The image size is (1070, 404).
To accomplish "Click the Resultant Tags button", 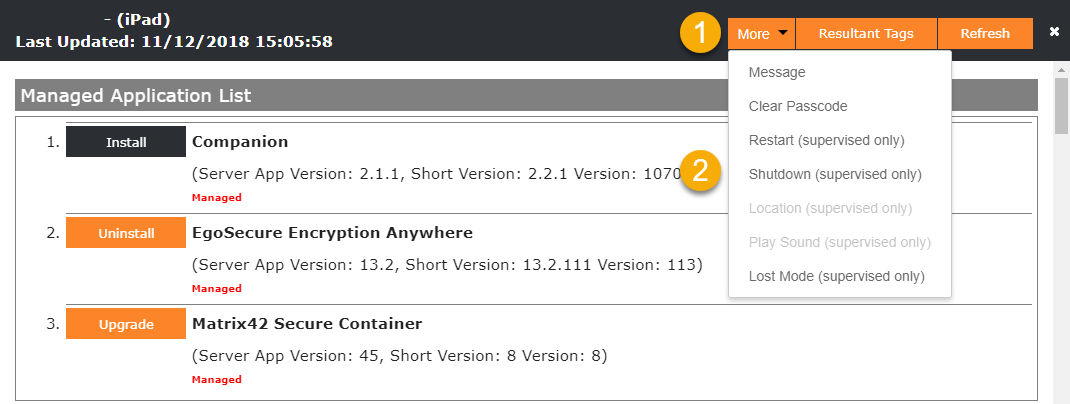I will click(x=866, y=33).
